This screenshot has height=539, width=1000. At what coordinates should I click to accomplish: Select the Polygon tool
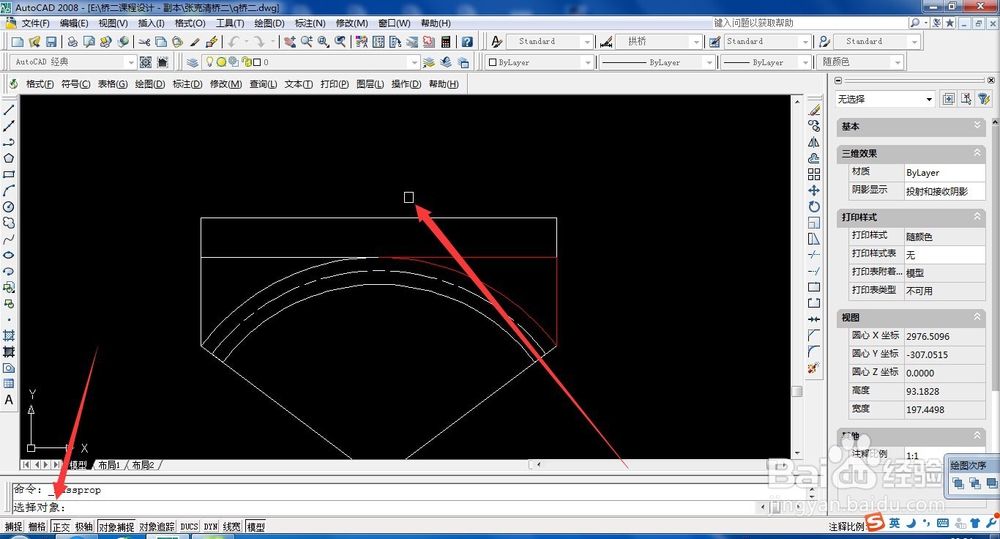tap(9, 158)
